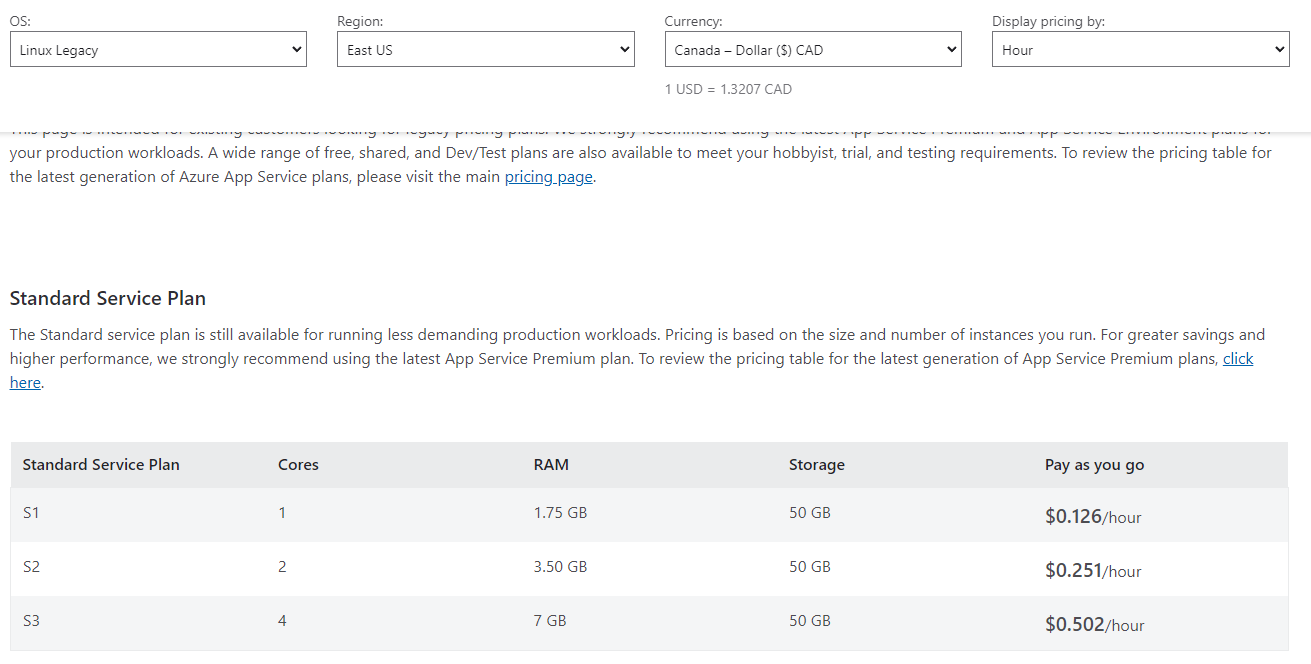This screenshot has width=1311, height=664.
Task: Select the $0.251/hour price for S2
Action: click(1093, 571)
